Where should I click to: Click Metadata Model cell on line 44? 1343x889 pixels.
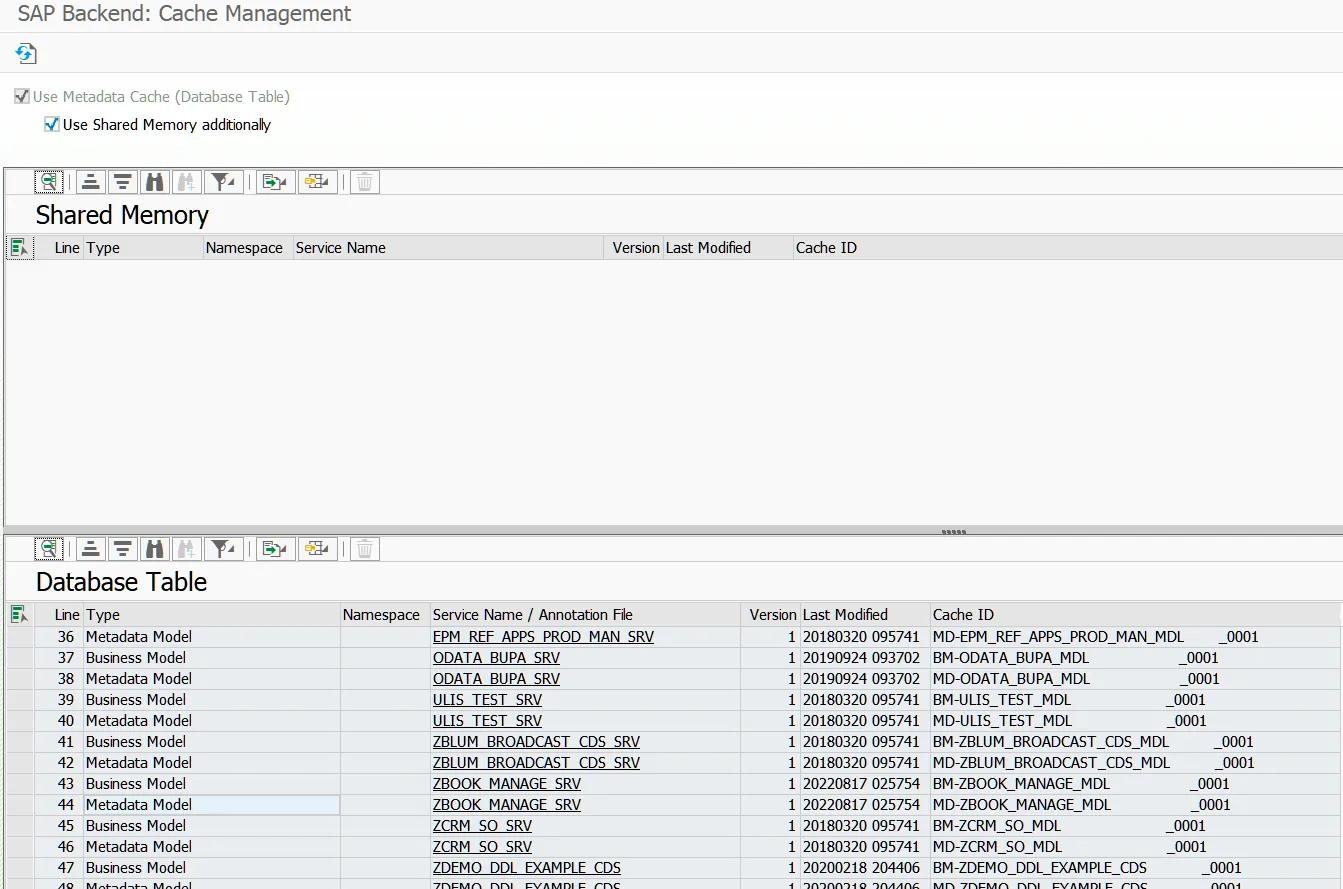pyautogui.click(x=212, y=805)
